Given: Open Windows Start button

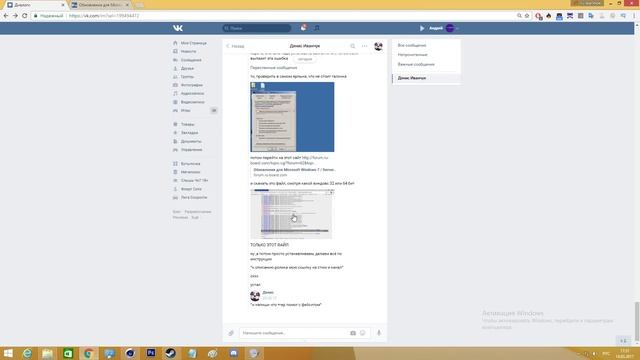Looking at the screenshot, I should pos(8,353).
